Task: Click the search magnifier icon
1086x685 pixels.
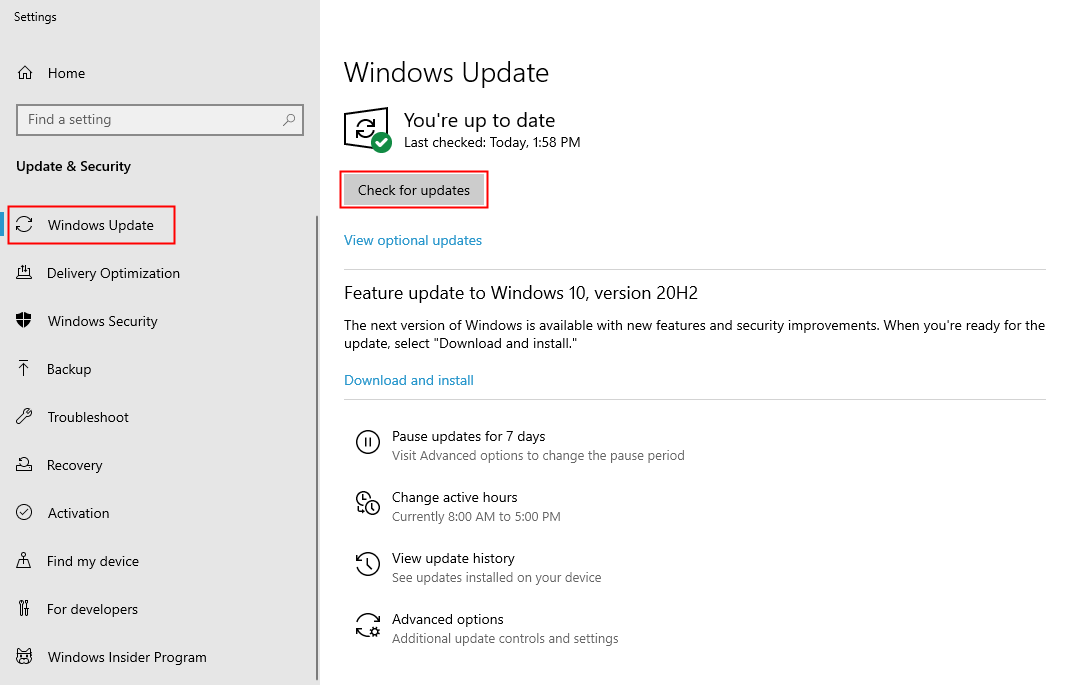Action: pos(289,120)
